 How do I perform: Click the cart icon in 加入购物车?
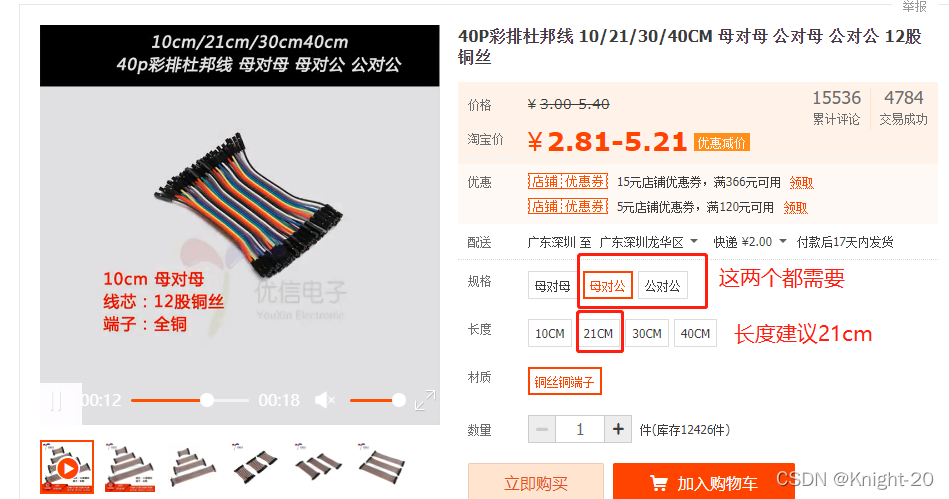coord(658,483)
